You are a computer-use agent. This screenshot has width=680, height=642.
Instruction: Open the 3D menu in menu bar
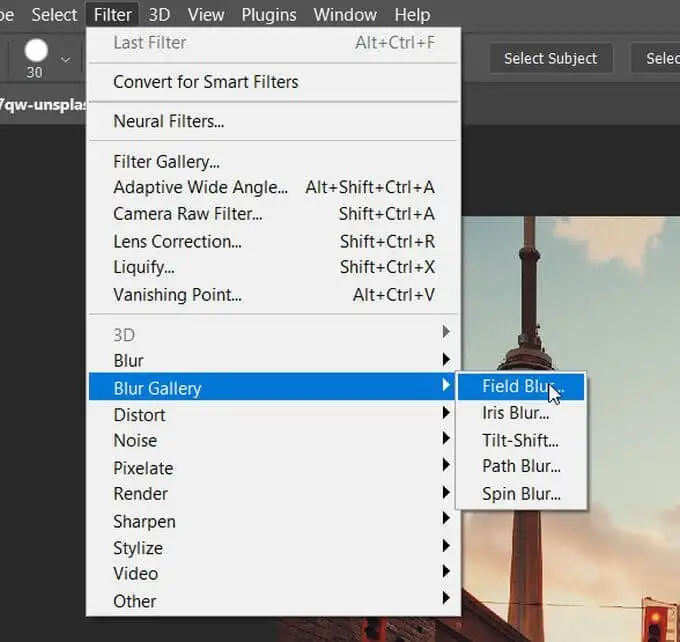click(x=159, y=15)
